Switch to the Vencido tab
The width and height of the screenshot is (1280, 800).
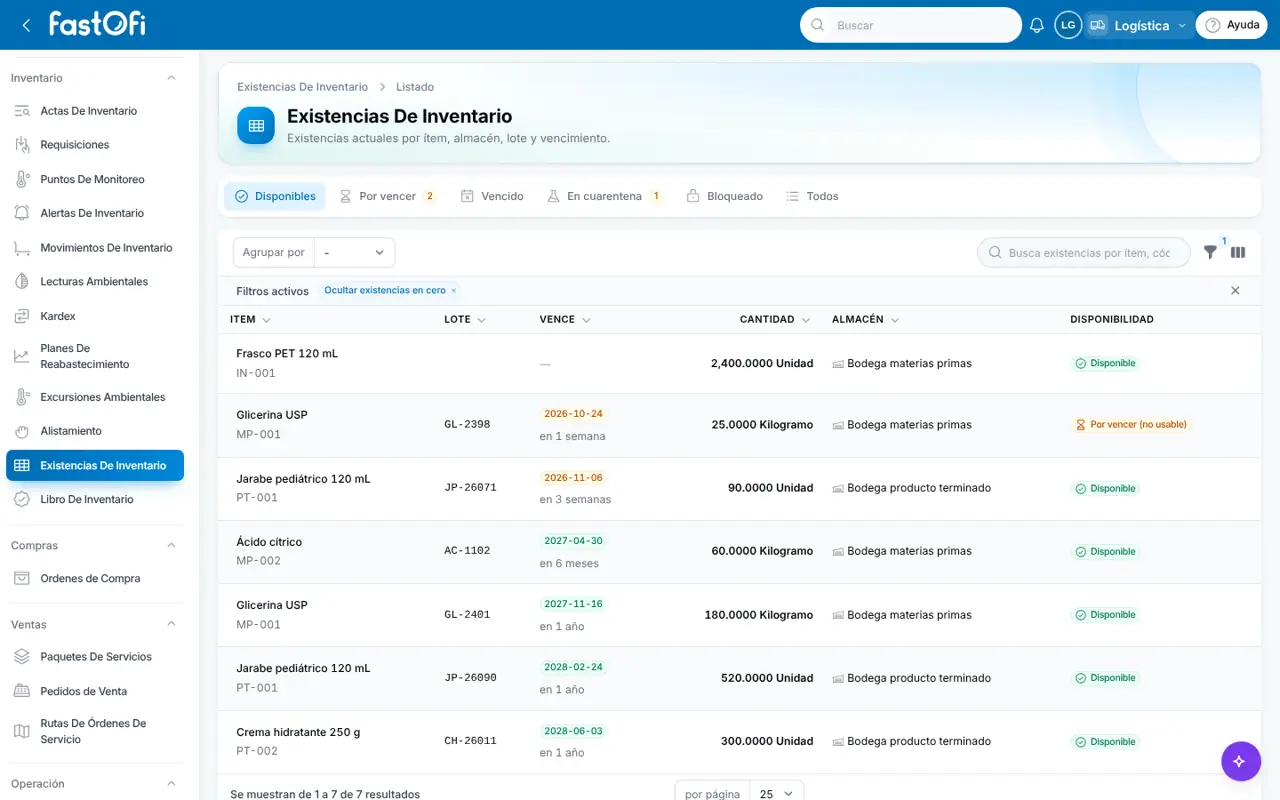tap(492, 196)
